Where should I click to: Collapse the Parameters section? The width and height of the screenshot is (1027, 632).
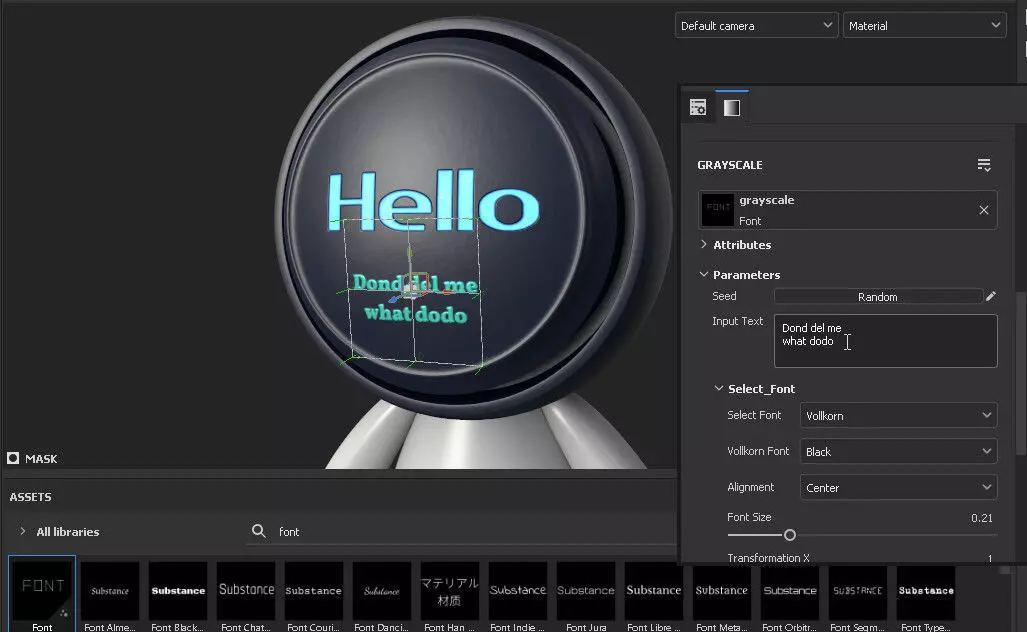tap(704, 274)
